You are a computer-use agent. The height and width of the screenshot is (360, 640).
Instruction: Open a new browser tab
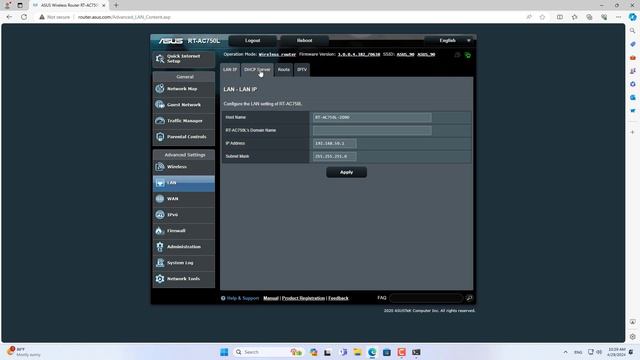[116, 5]
